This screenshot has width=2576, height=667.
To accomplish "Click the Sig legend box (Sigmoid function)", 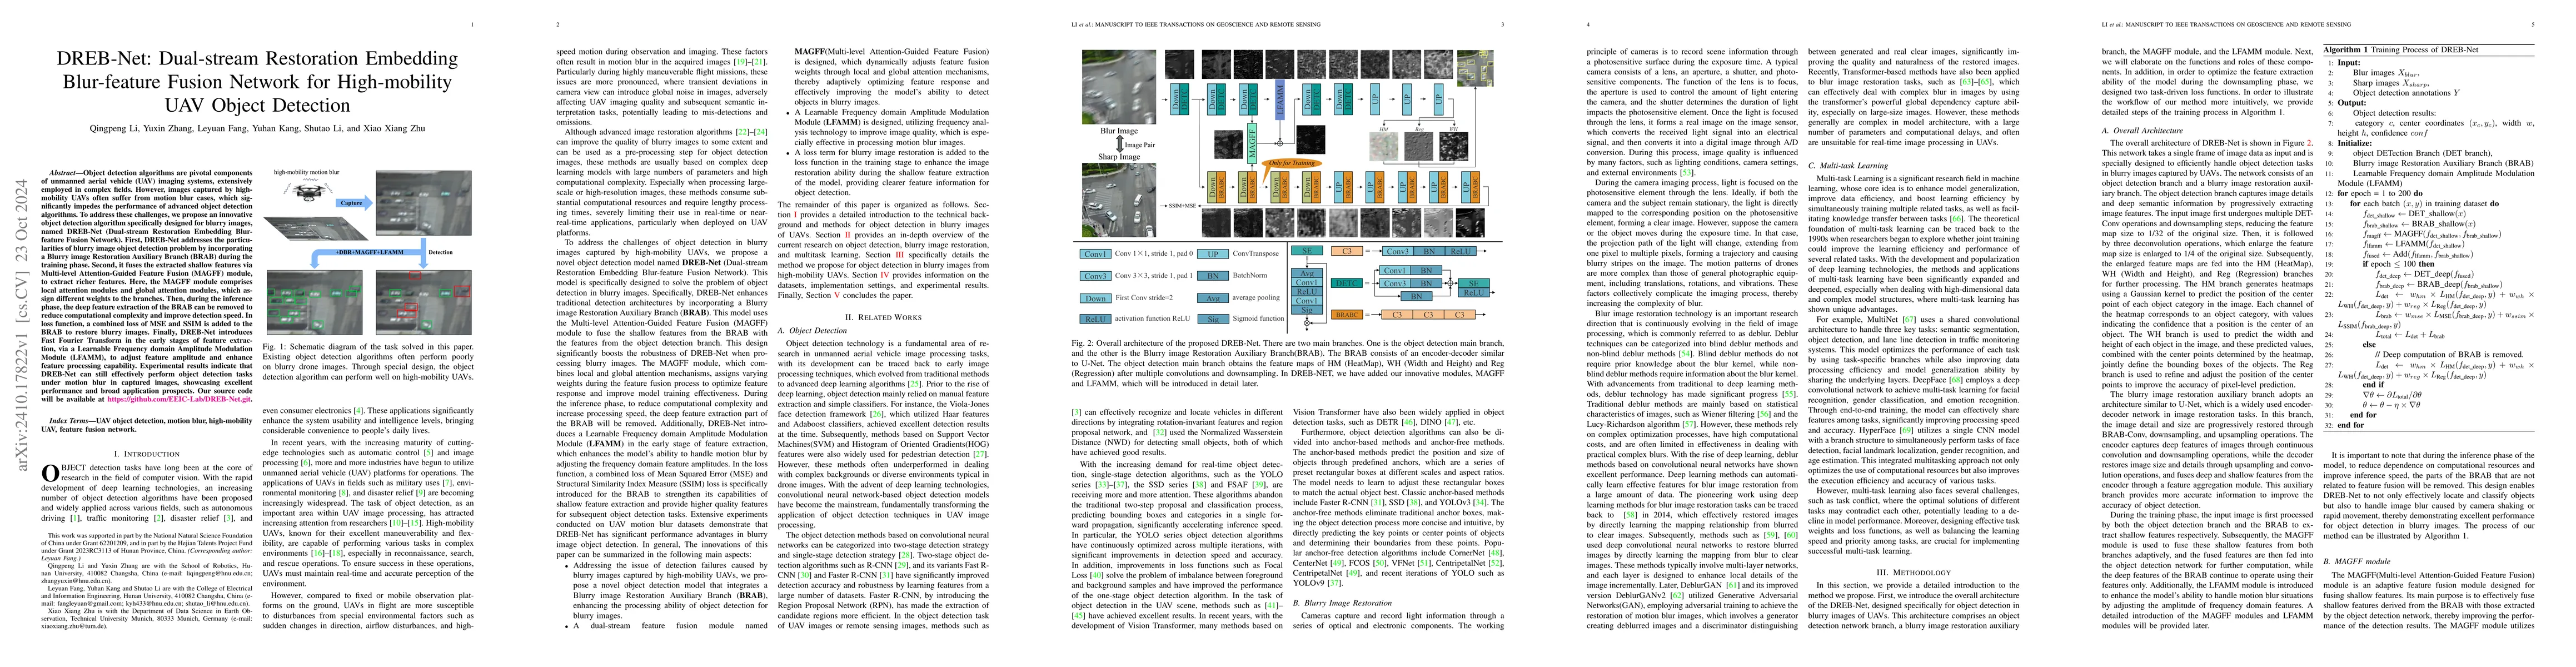I will tap(1213, 319).
